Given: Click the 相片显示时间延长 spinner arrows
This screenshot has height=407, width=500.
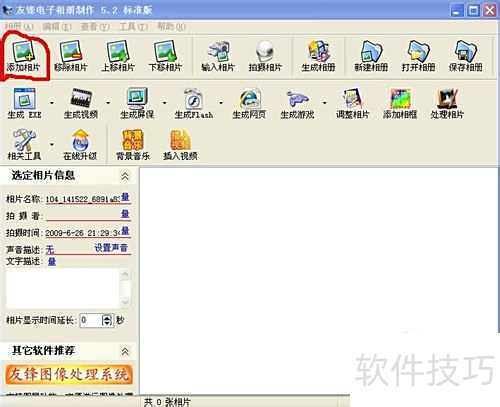Looking at the screenshot, I should click(x=107, y=320).
